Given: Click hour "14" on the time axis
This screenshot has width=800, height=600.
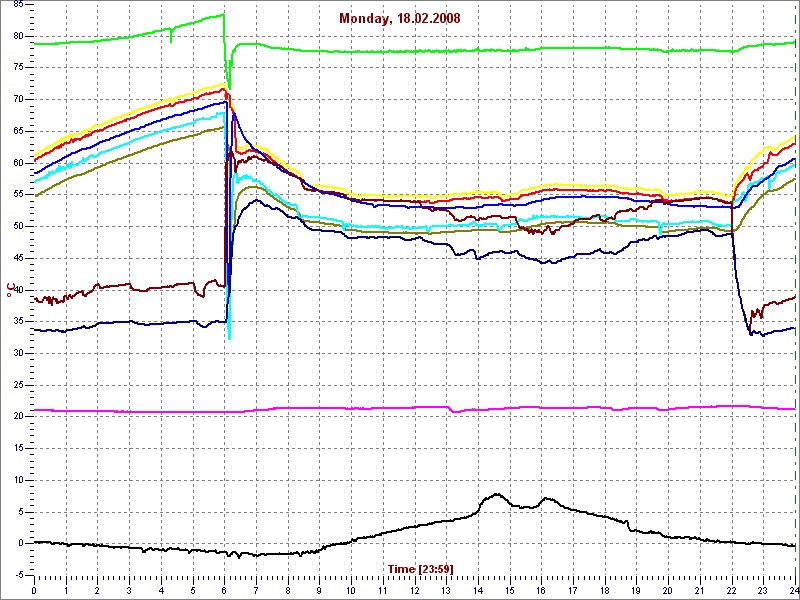Looking at the screenshot, I should (x=478, y=589).
